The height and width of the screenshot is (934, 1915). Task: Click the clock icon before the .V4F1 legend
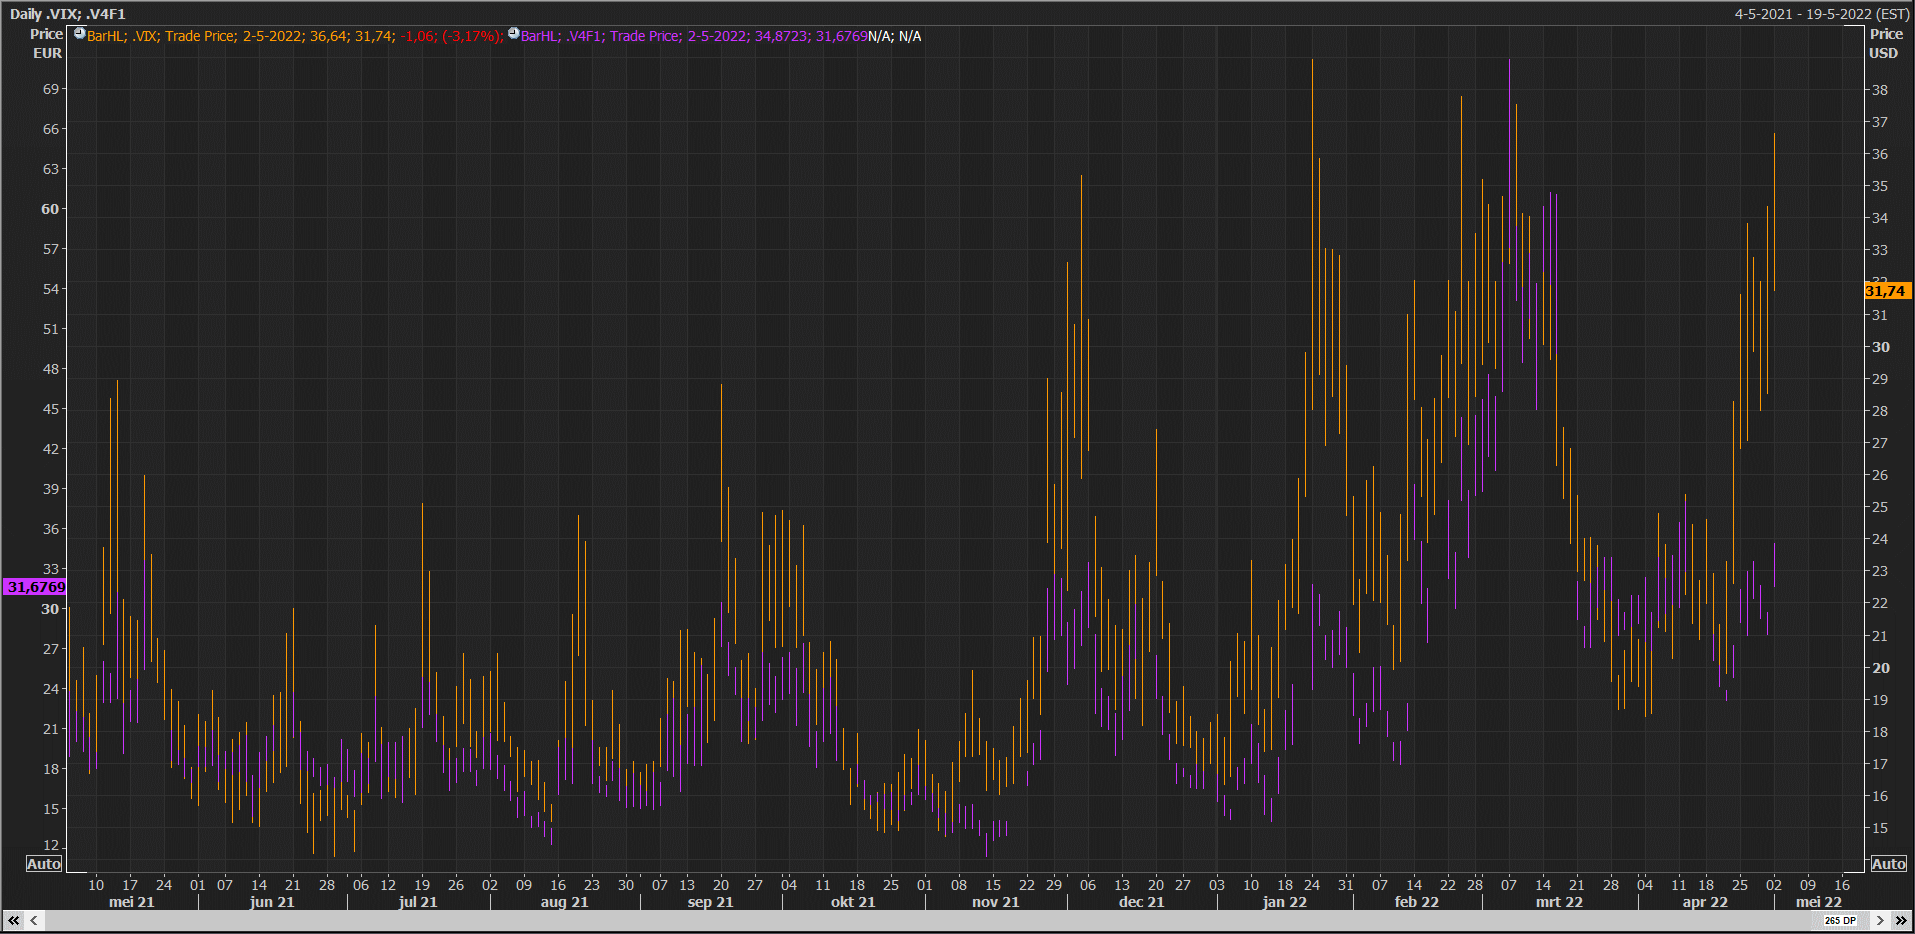point(514,34)
